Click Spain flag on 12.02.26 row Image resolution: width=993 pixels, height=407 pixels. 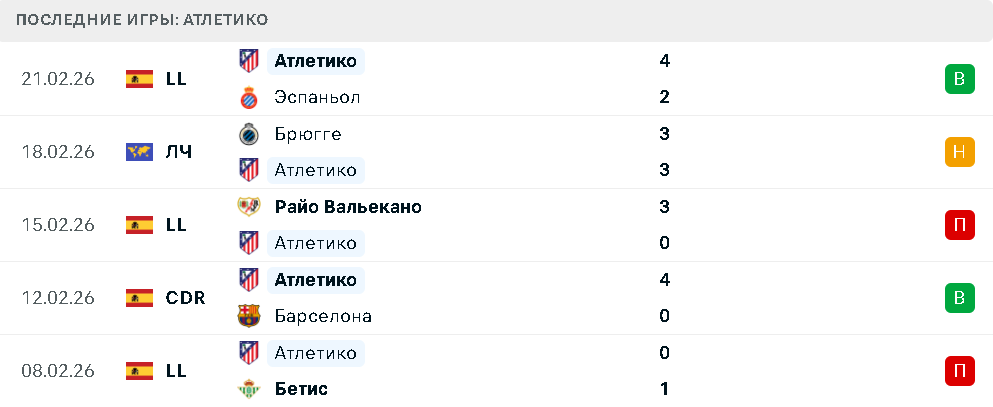[x=139, y=298]
